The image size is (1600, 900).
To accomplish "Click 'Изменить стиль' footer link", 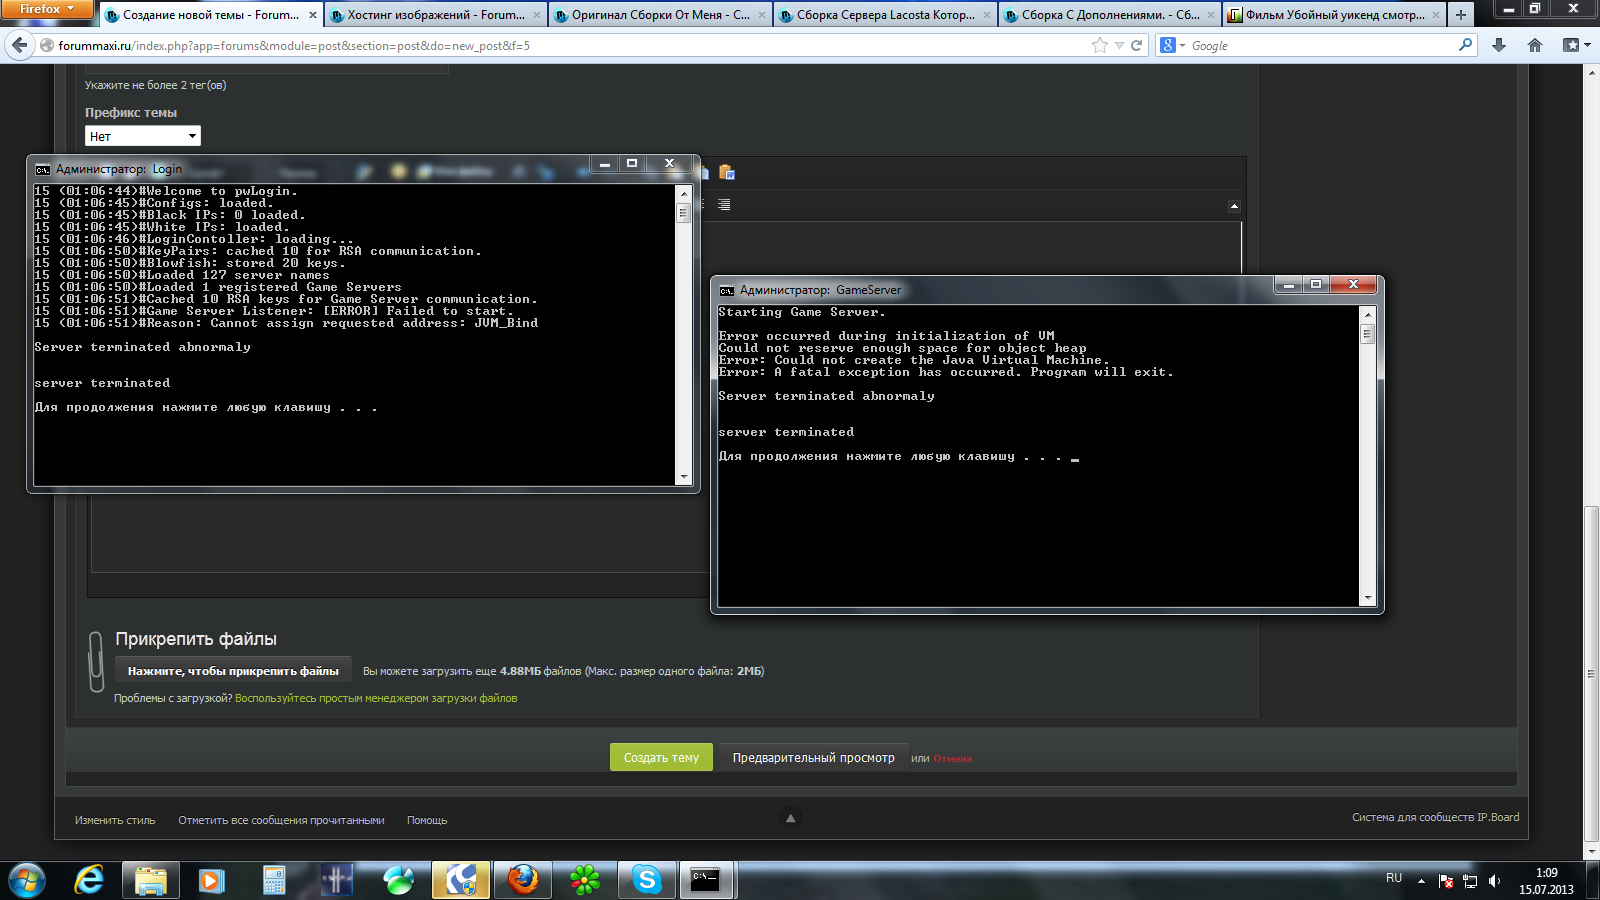I will [x=115, y=820].
